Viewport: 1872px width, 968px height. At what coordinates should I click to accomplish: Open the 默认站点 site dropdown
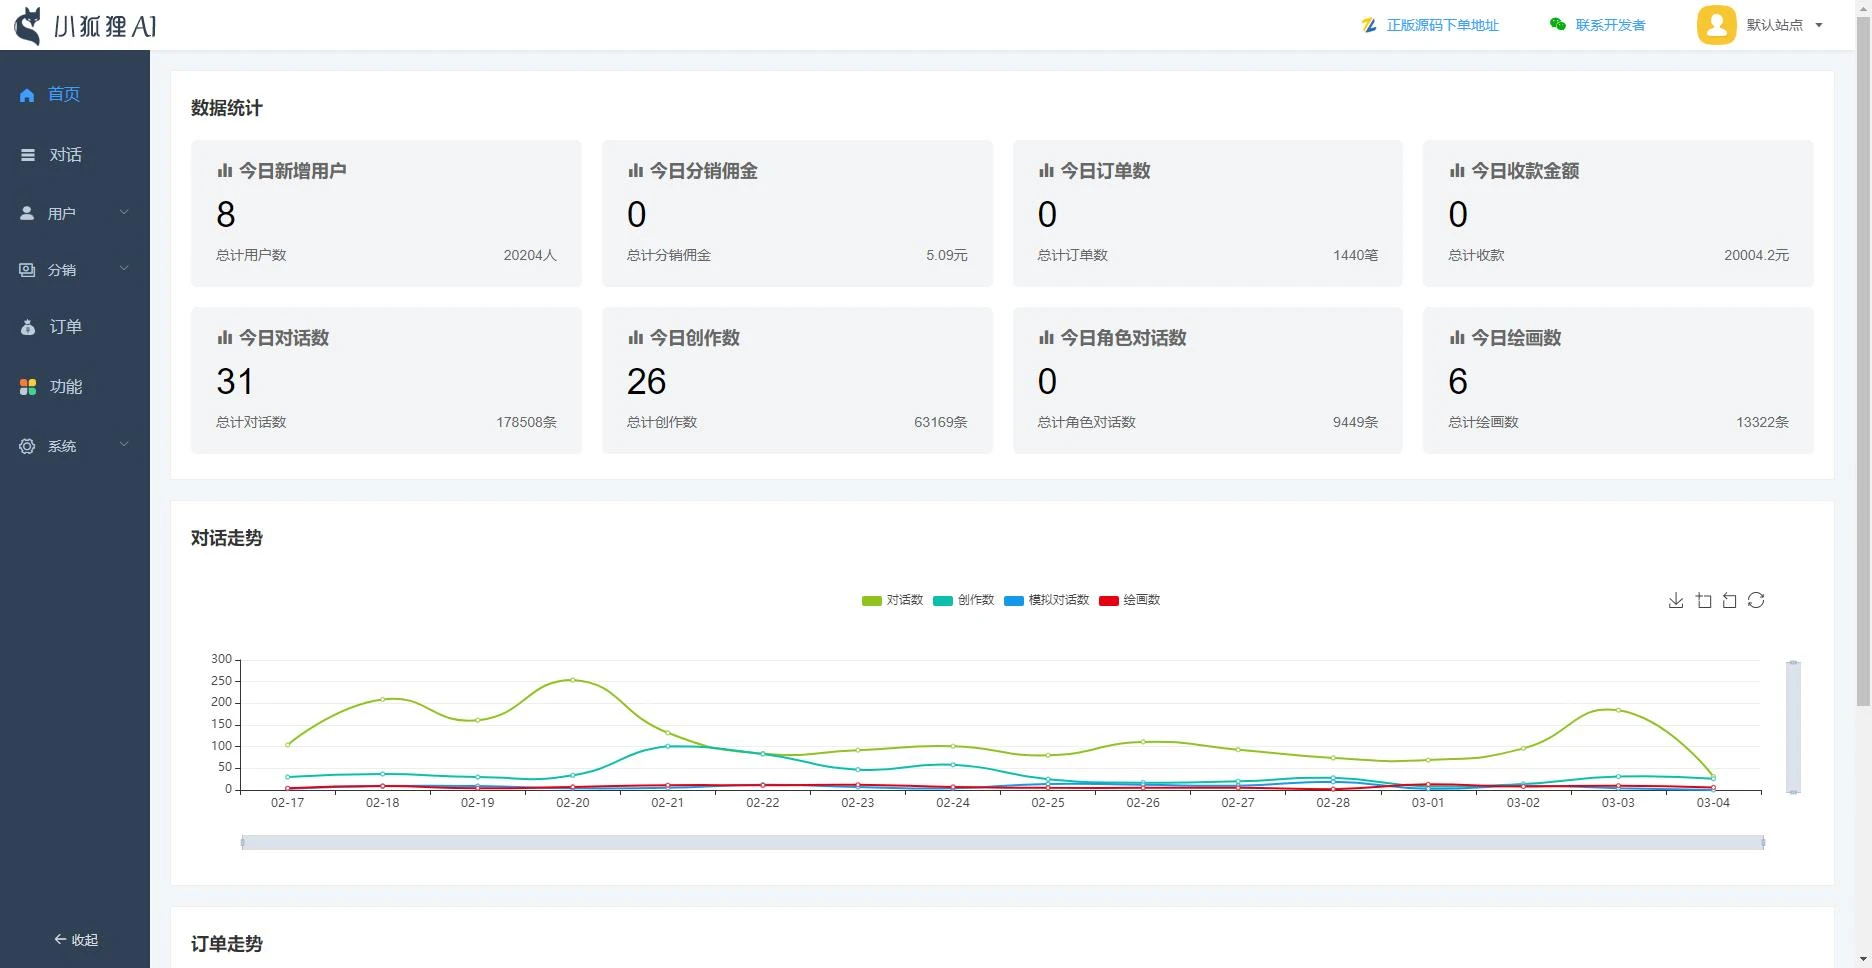coord(1784,25)
